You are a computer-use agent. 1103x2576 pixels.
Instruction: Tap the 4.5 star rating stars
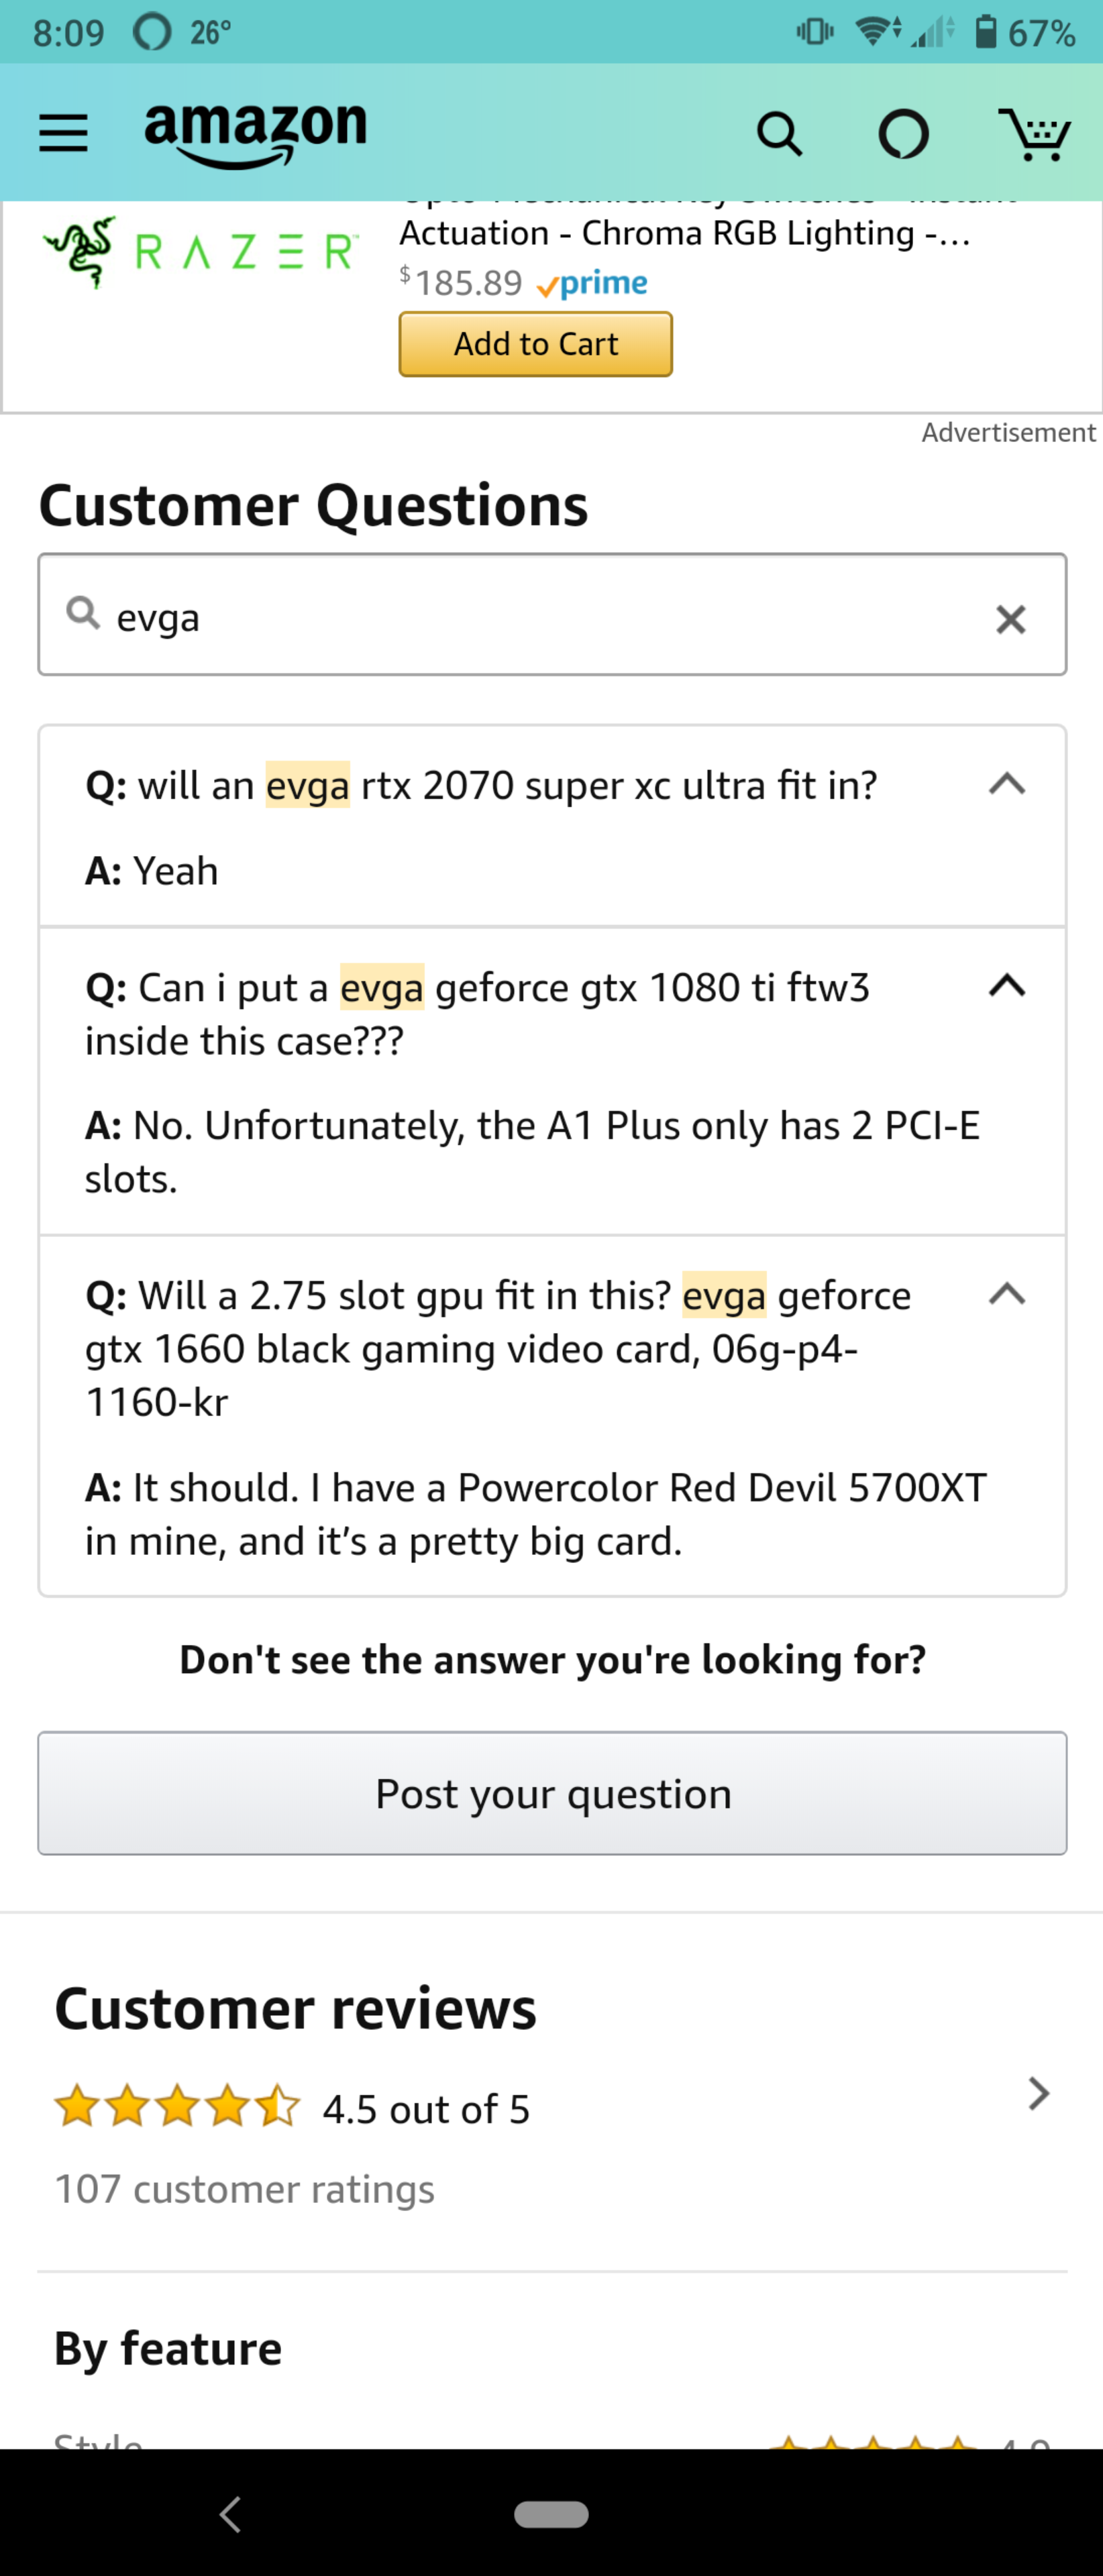(178, 2107)
